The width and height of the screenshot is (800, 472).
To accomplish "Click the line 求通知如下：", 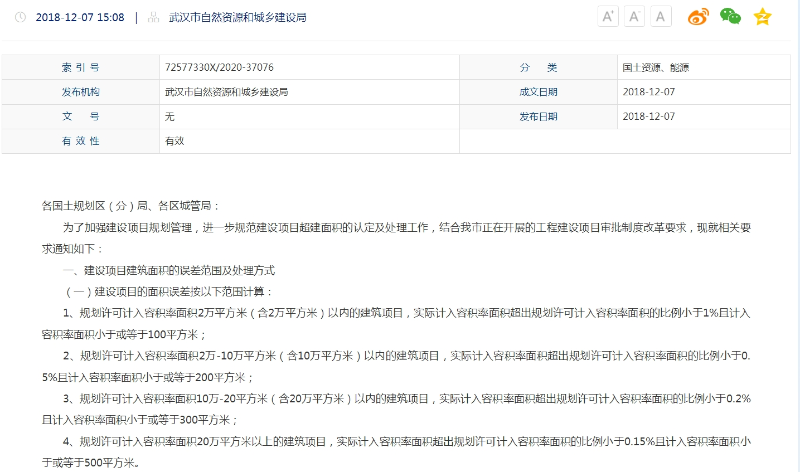I will 72,249.
